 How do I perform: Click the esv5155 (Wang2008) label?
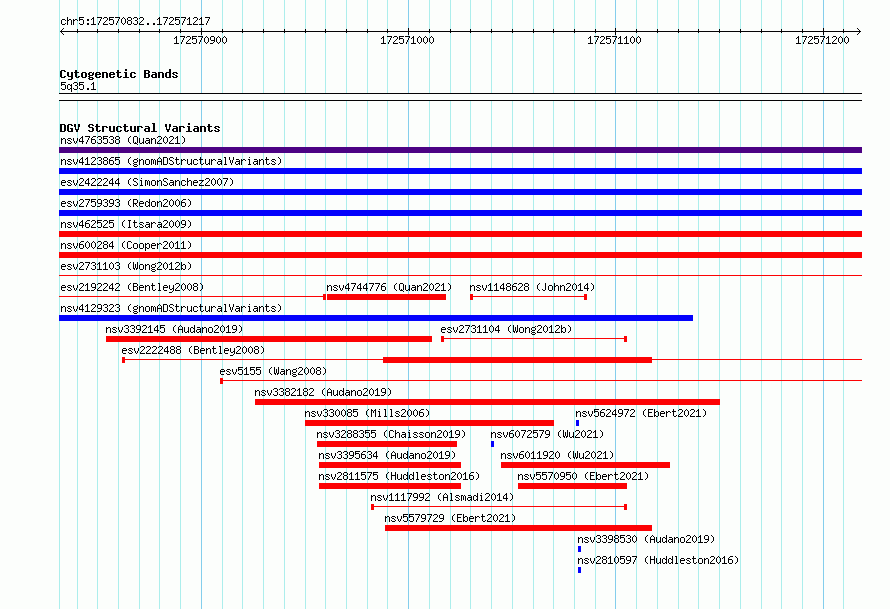pos(273,371)
